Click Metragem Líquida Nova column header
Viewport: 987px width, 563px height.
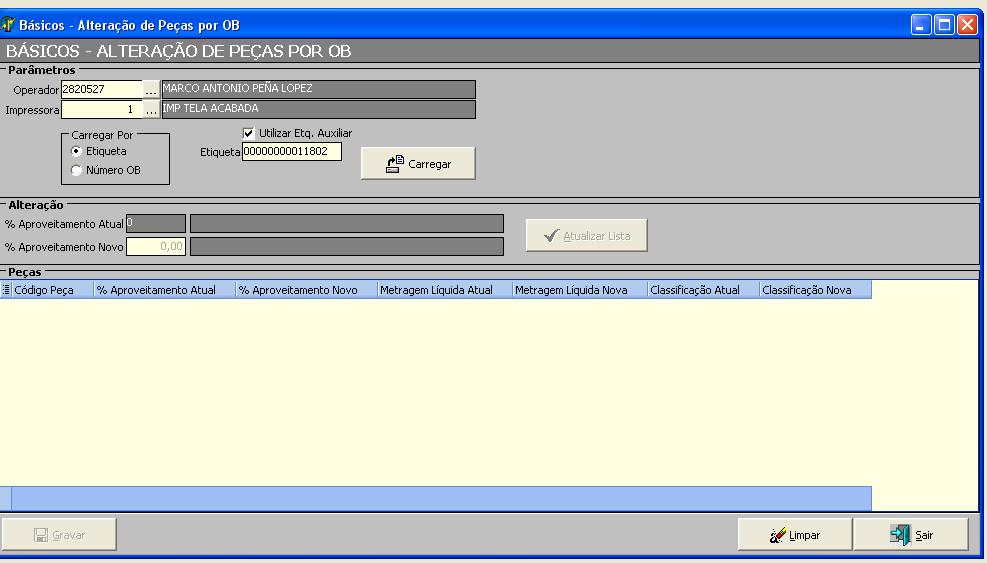coord(579,290)
